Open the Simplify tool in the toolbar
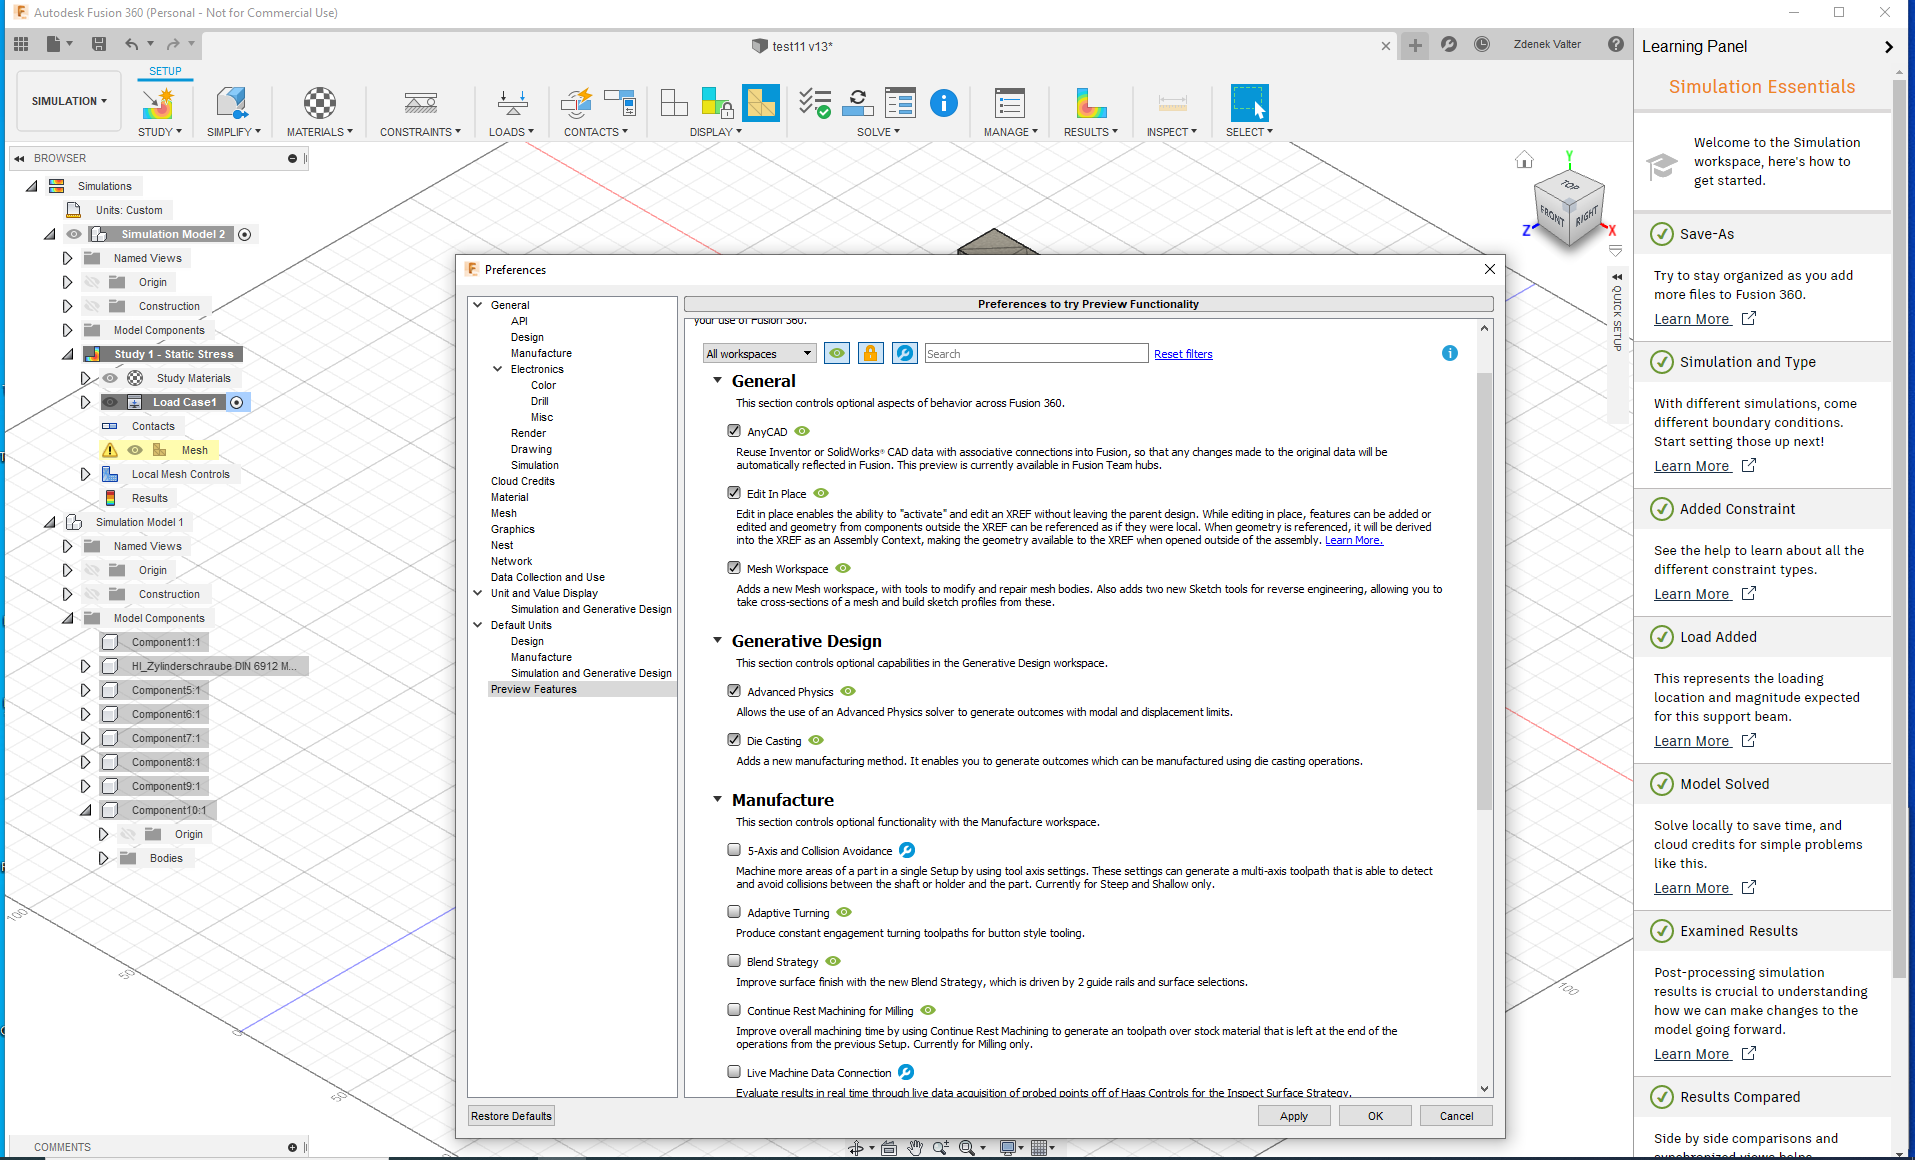The image size is (1915, 1160). point(232,104)
